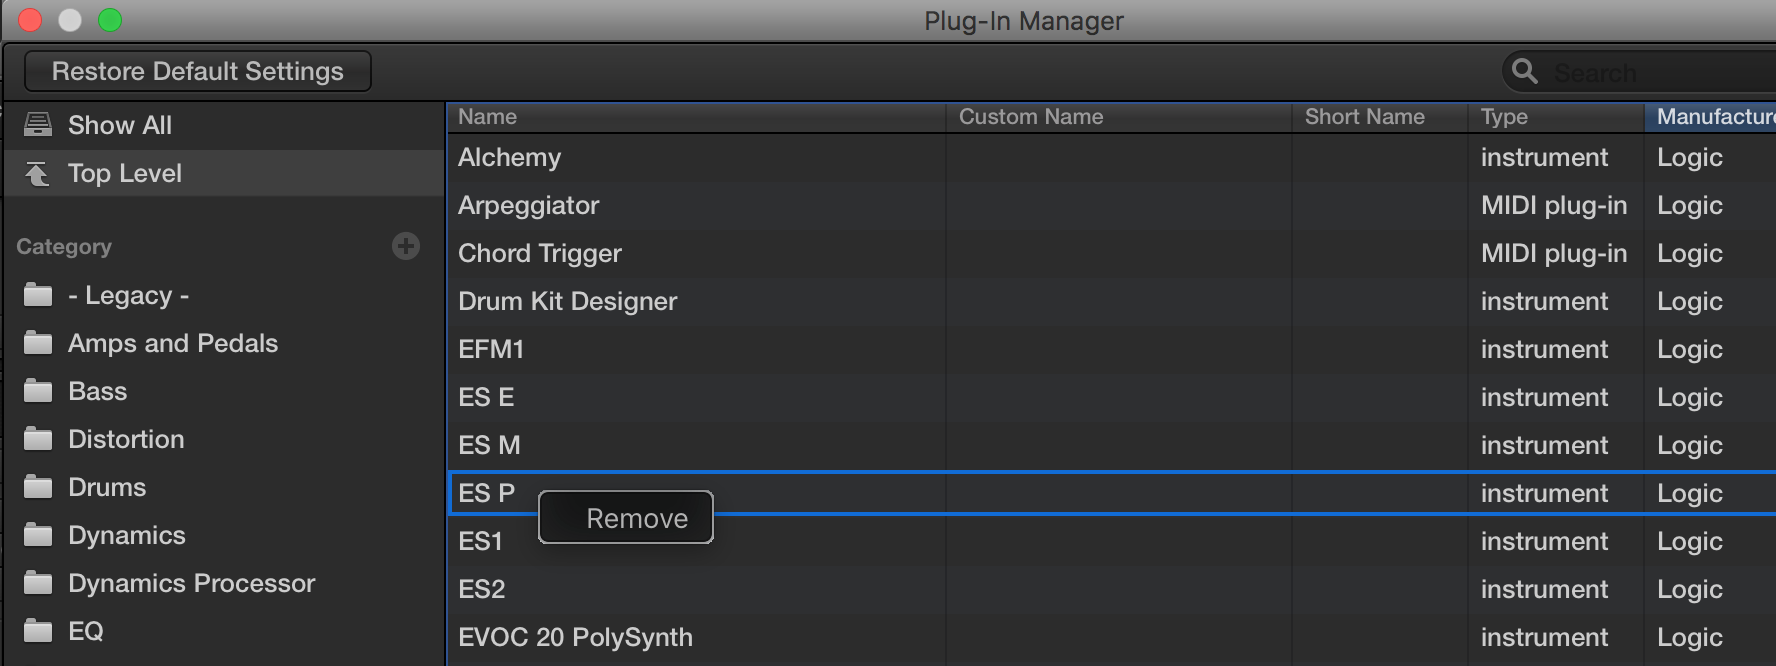
Task: Click the Drums folder icon
Action: click(x=38, y=488)
